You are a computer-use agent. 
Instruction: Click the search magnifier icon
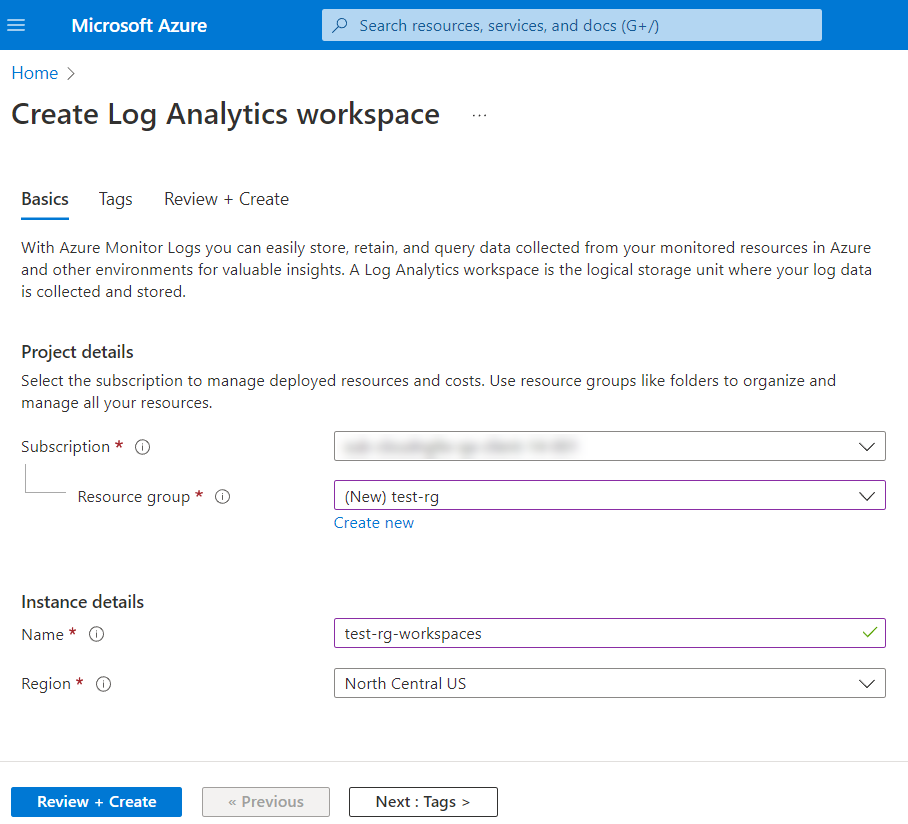(x=340, y=25)
